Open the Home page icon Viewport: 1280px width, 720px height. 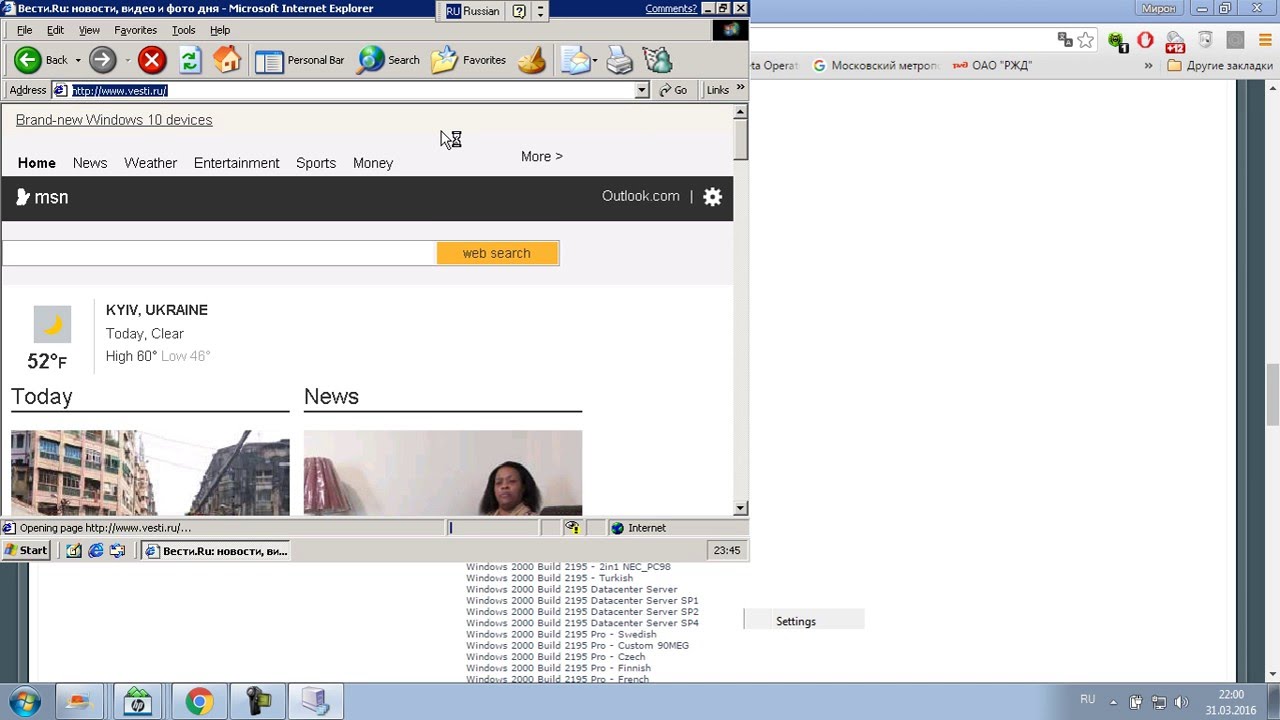tap(227, 60)
